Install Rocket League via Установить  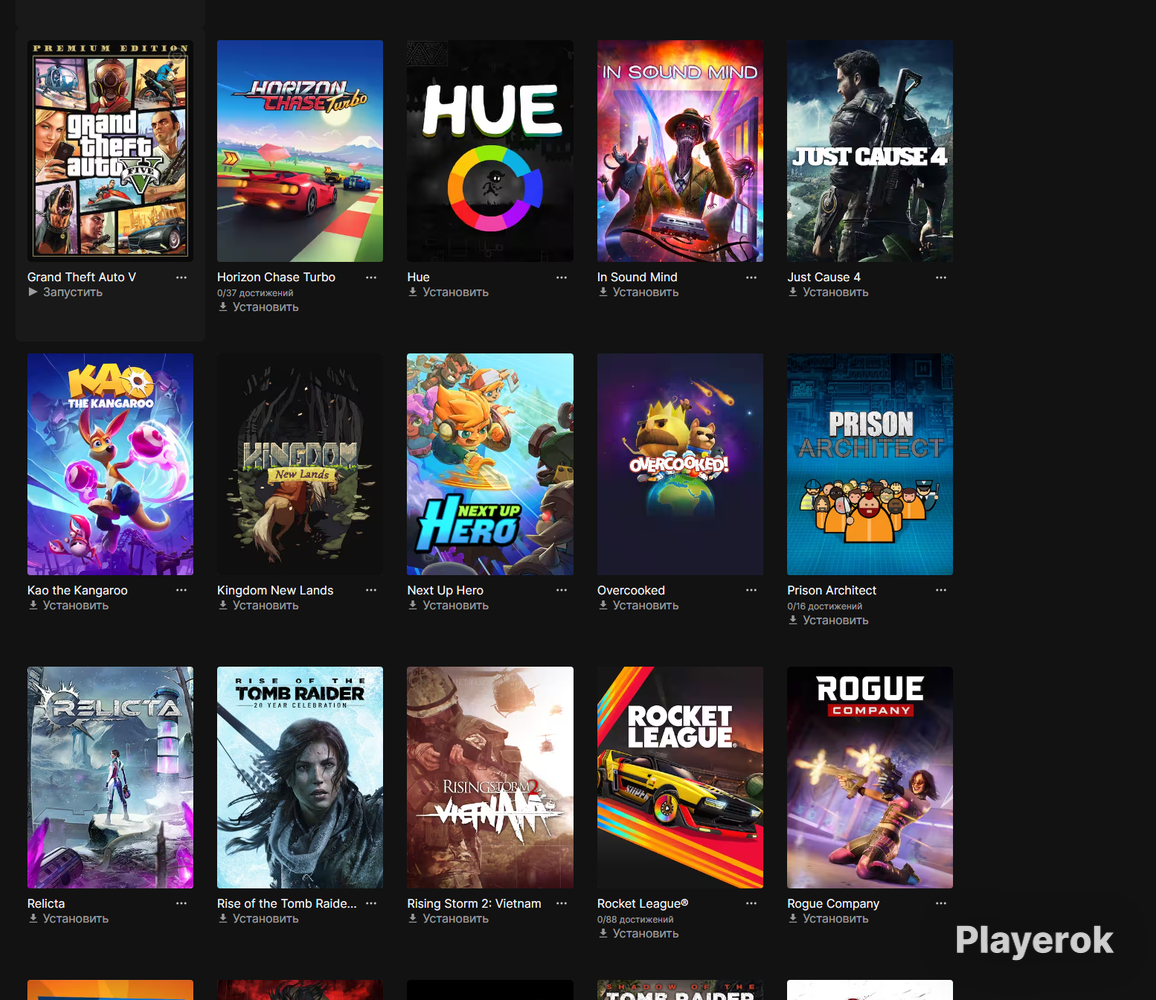(x=638, y=934)
